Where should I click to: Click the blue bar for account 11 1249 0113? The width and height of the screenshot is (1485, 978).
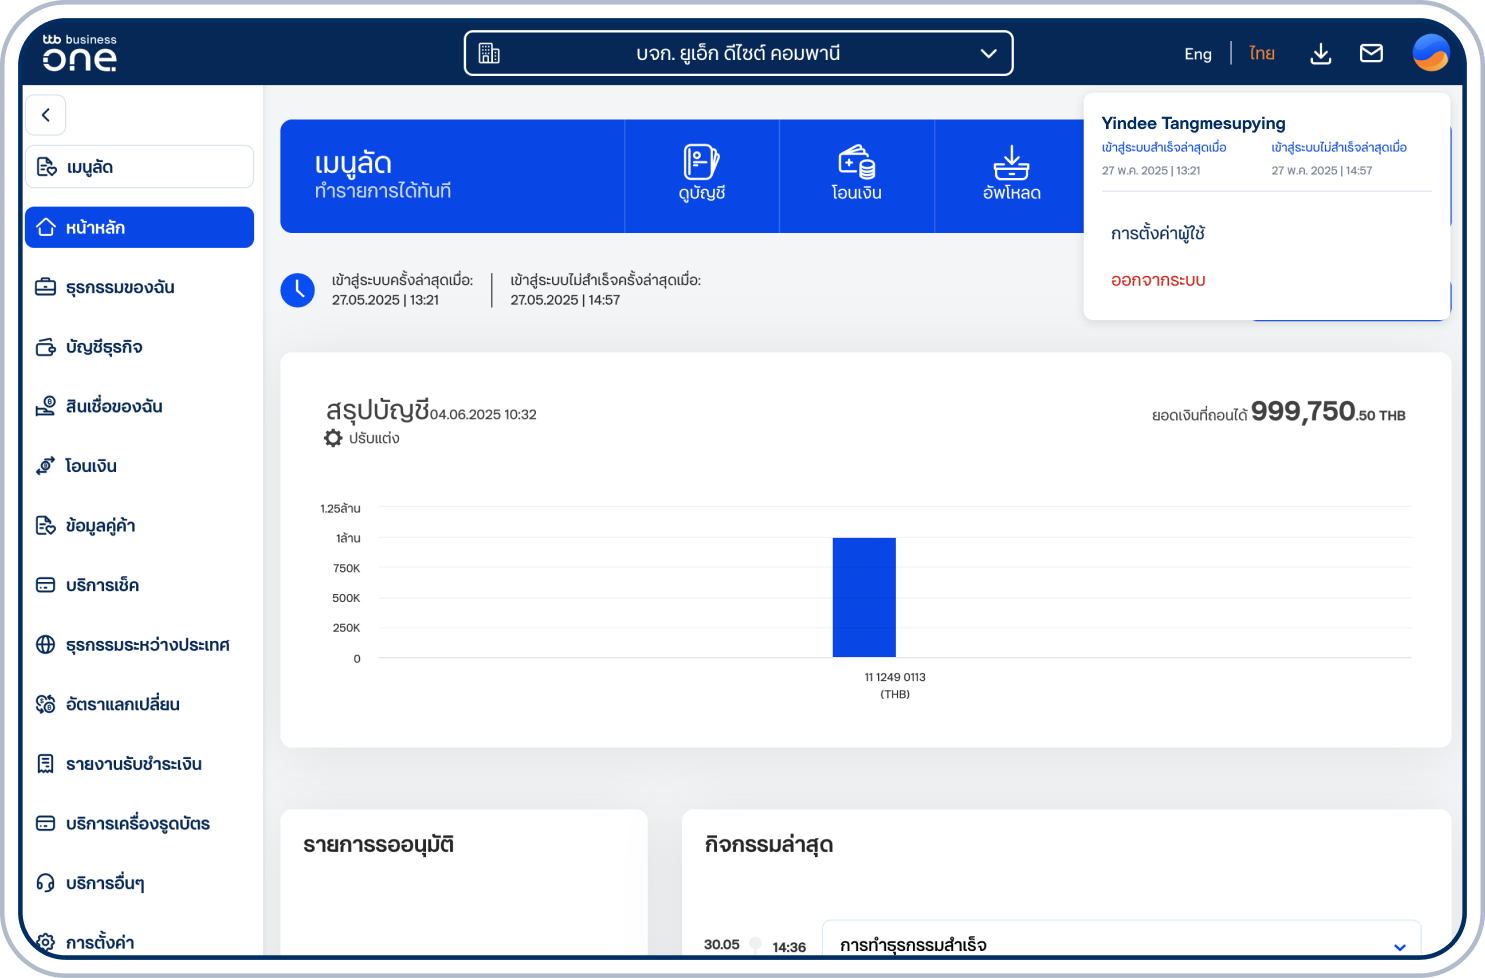[x=864, y=597]
